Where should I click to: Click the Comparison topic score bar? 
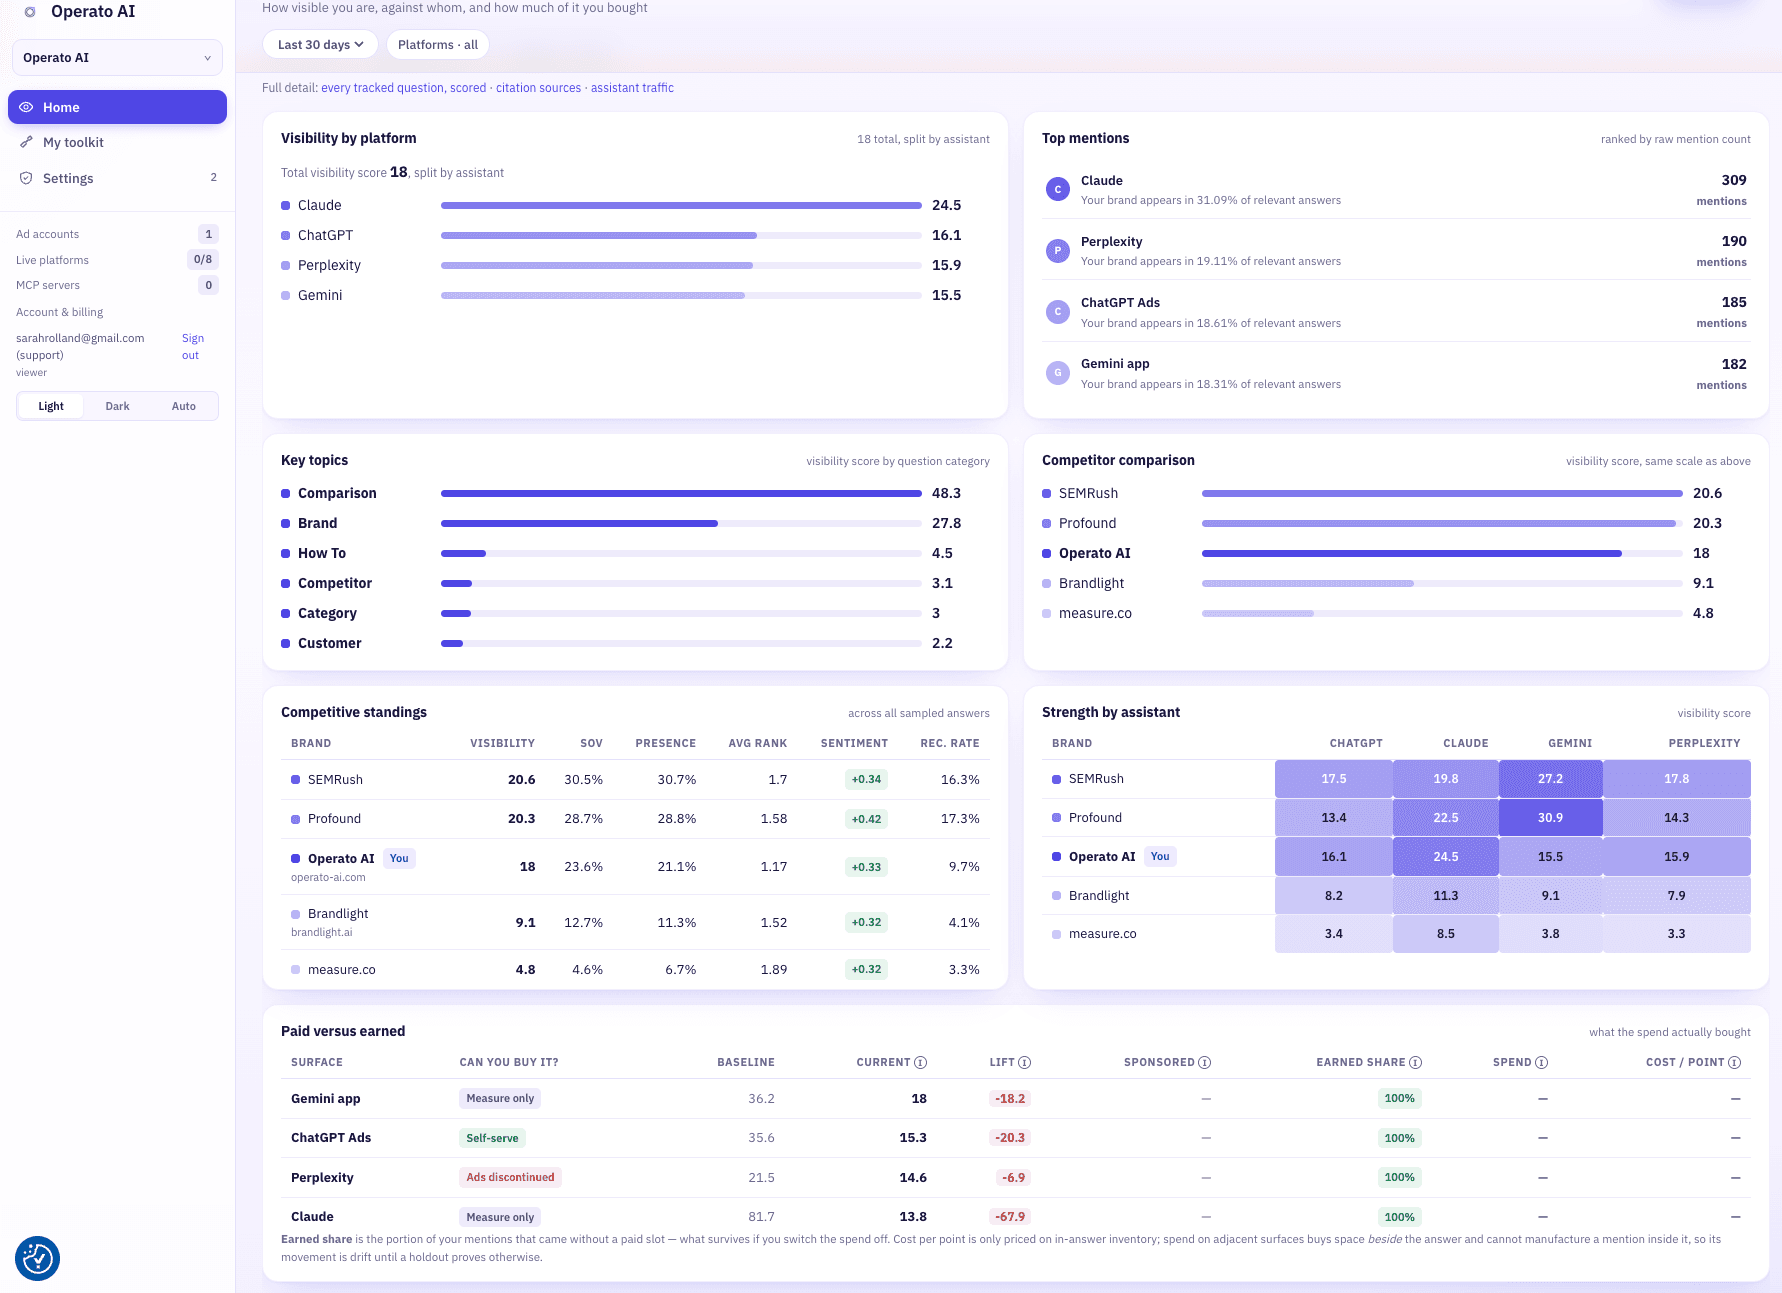681,493
